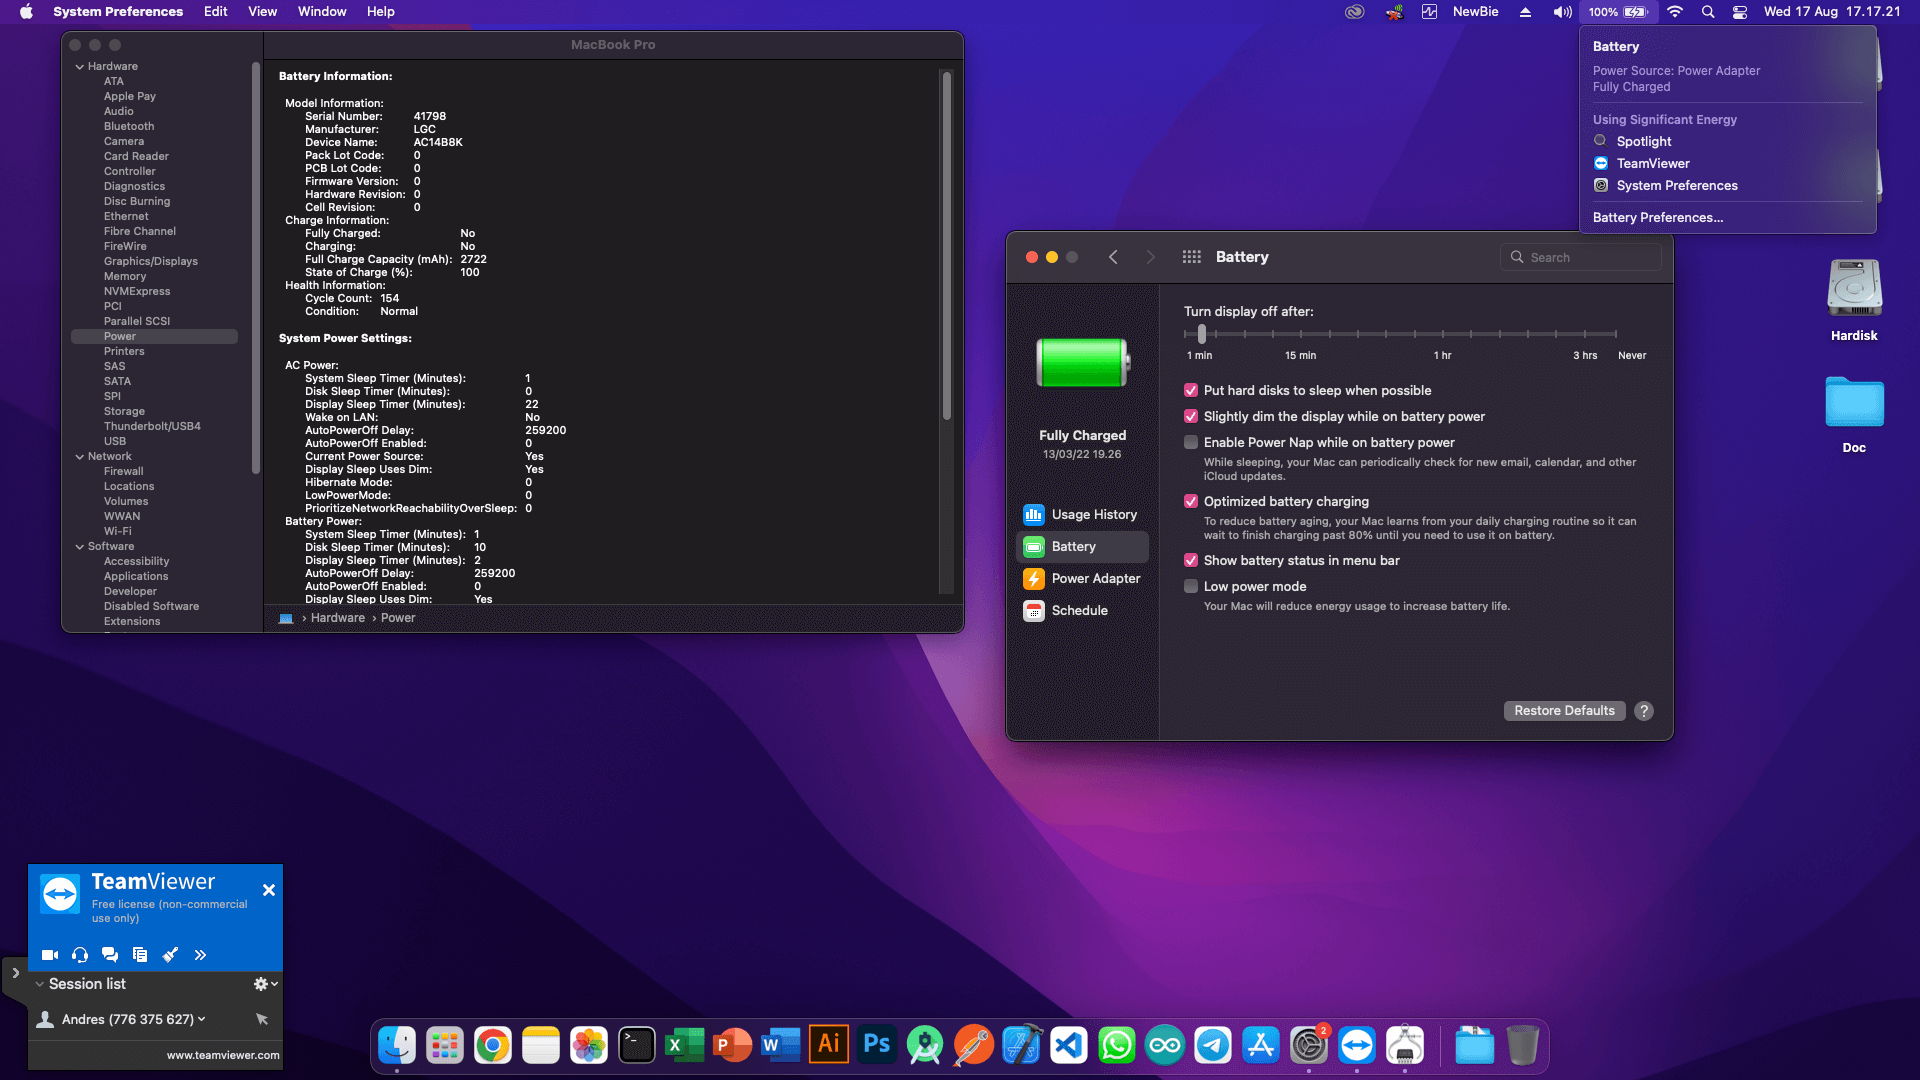
Task: Collapse TeamViewer panel with side arrow
Action: [x=15, y=973]
